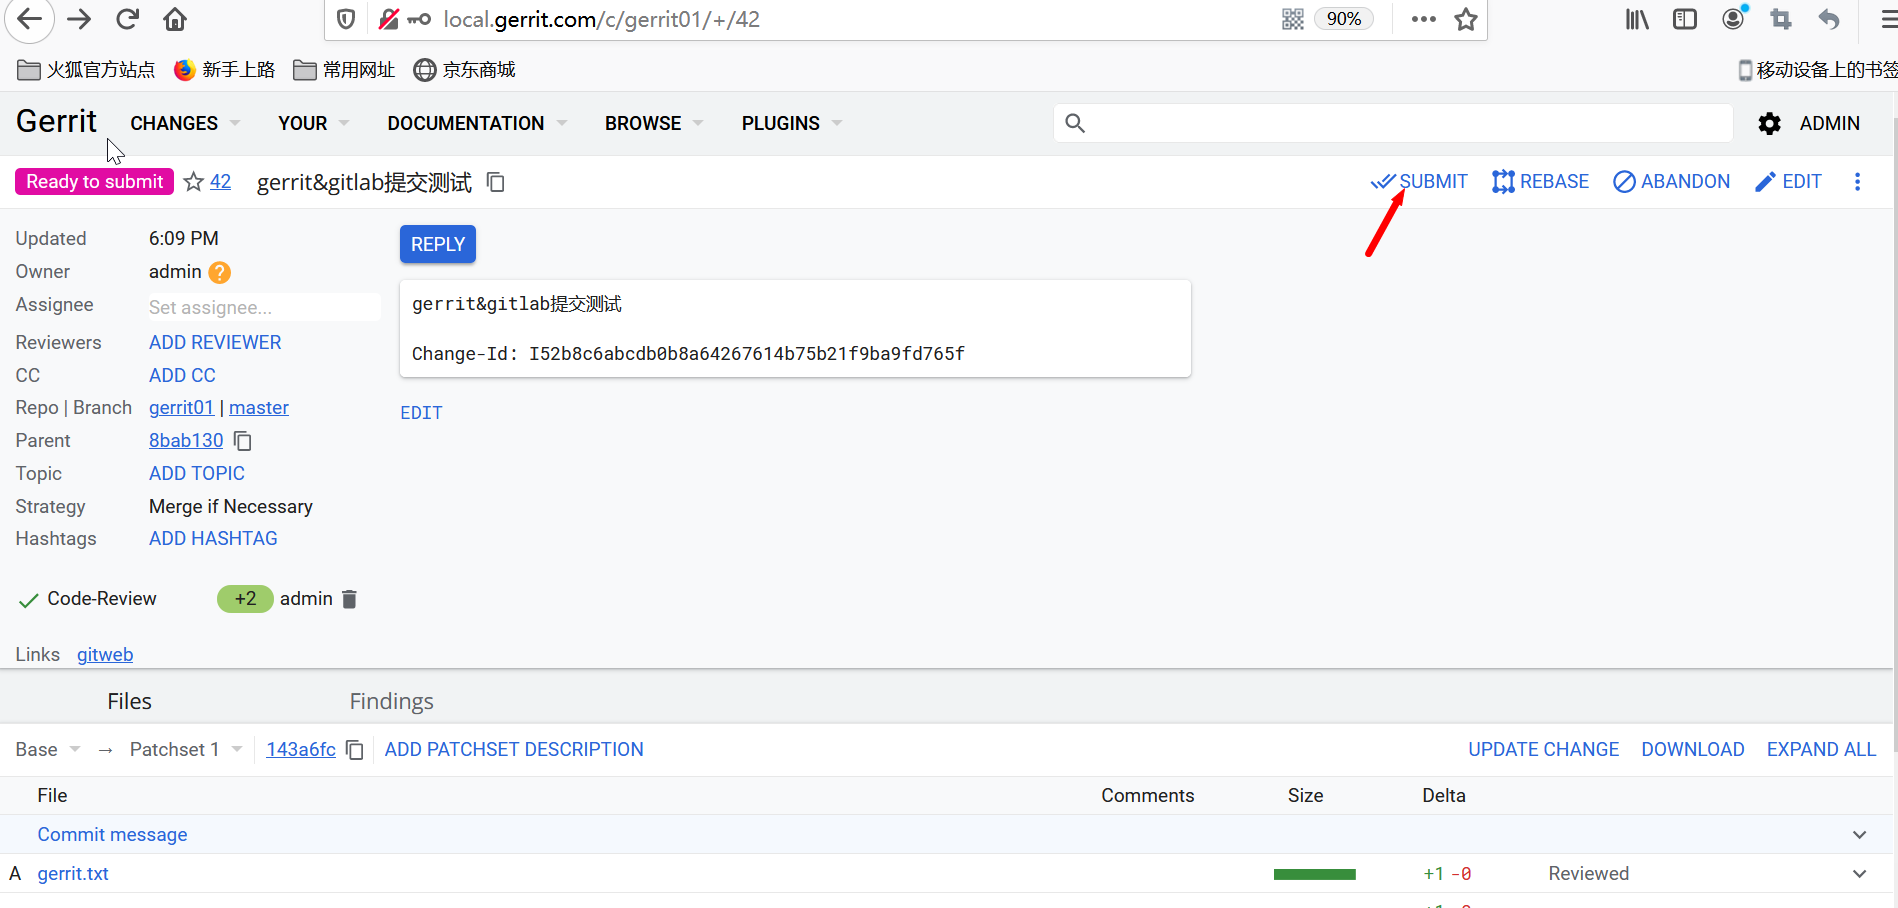
Task: Open the more actions three-dot menu
Action: (1857, 181)
